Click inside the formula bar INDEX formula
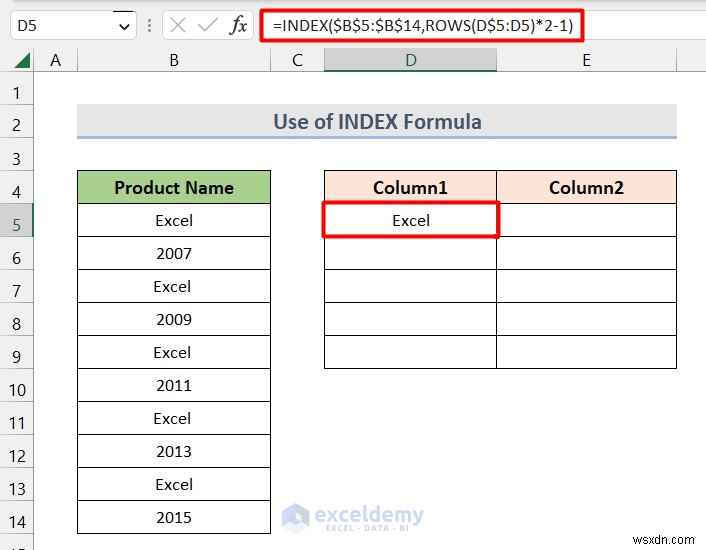The image size is (706, 550). 422,25
